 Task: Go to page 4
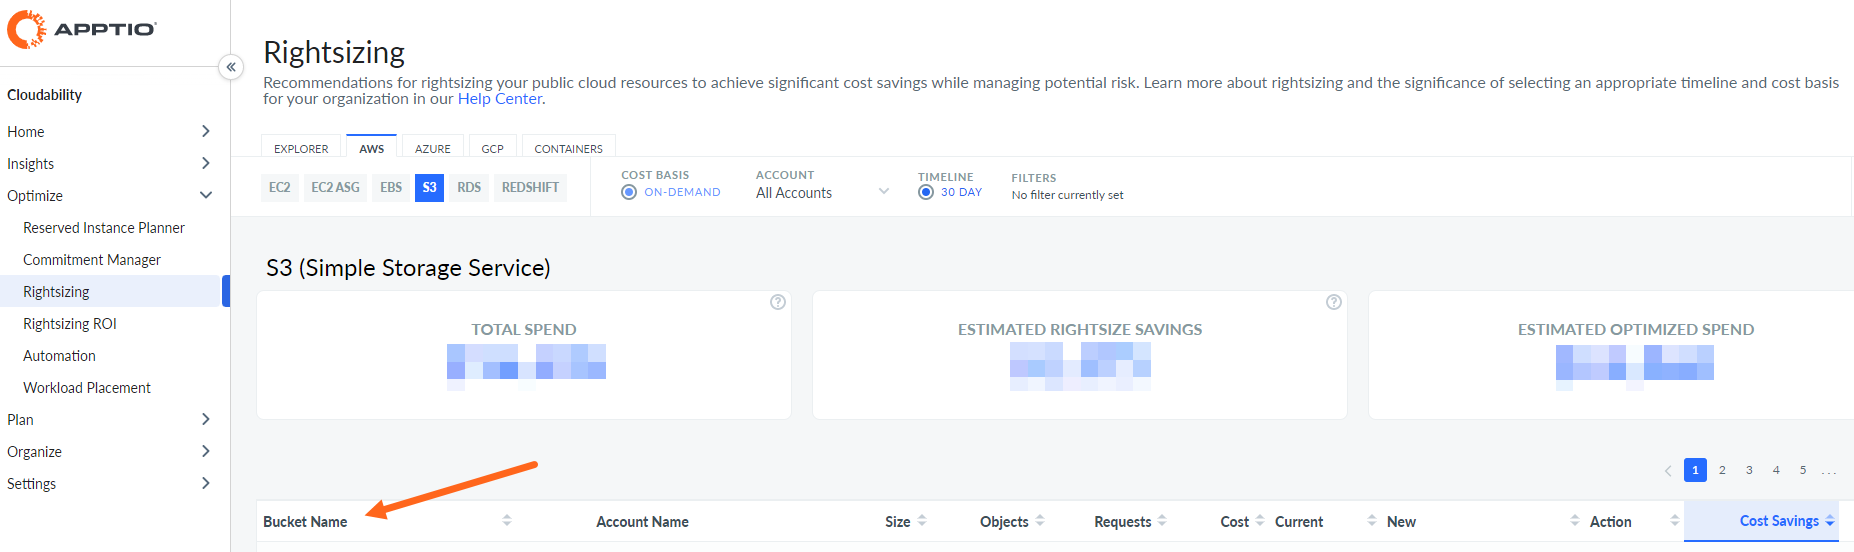1776,470
